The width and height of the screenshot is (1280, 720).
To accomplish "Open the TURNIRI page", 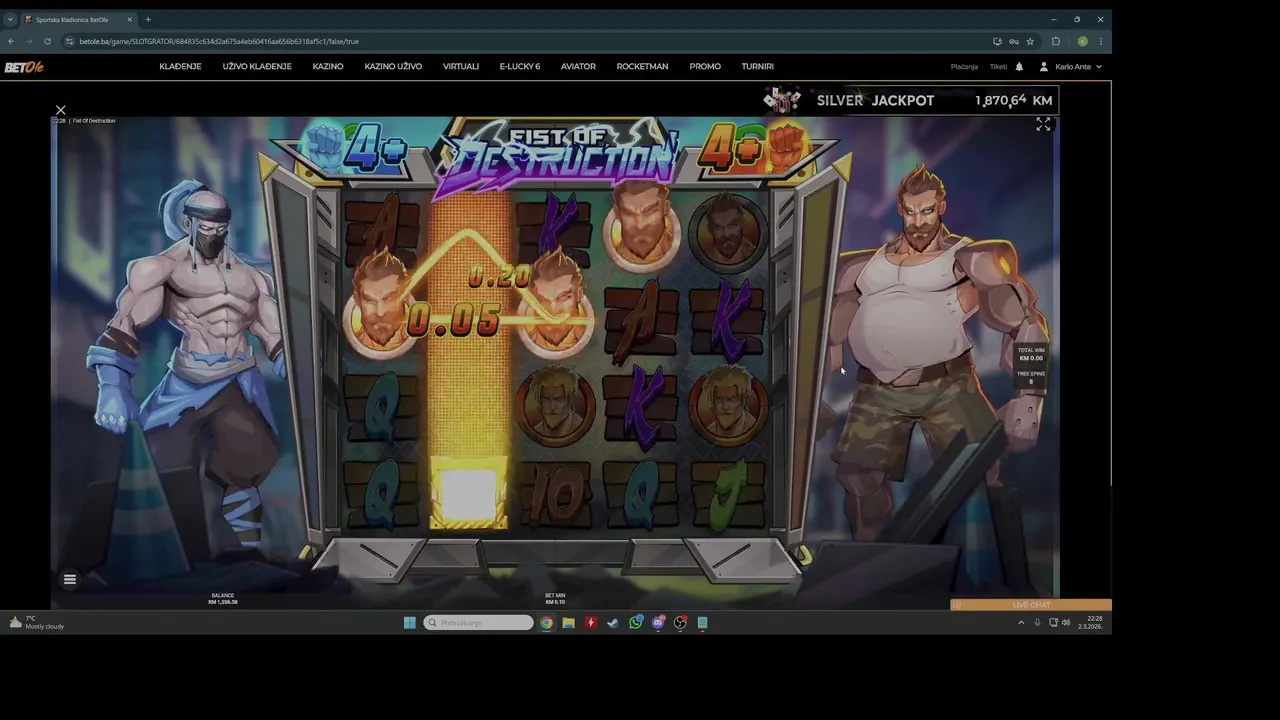I will [x=758, y=67].
